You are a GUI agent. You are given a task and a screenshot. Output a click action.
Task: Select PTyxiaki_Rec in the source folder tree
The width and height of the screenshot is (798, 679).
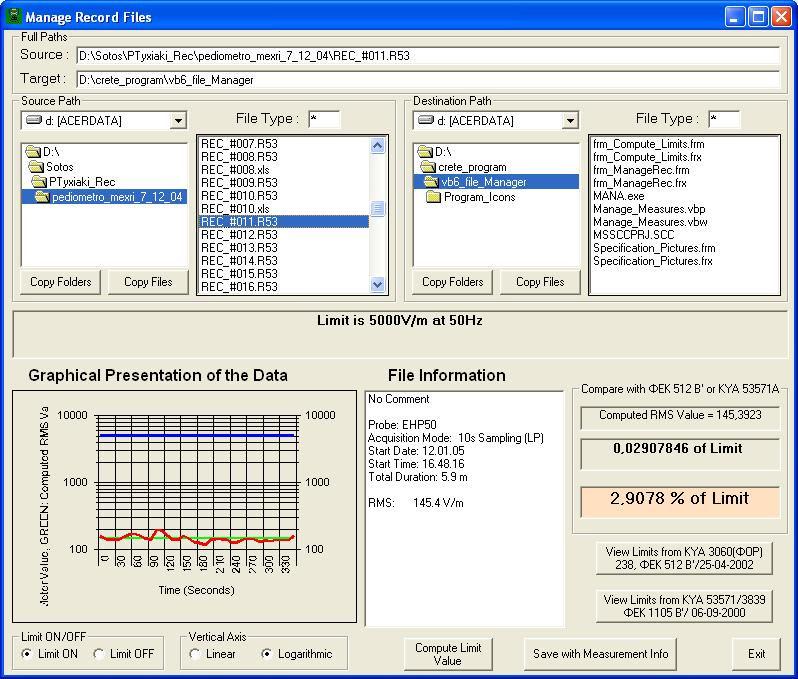[x=82, y=182]
